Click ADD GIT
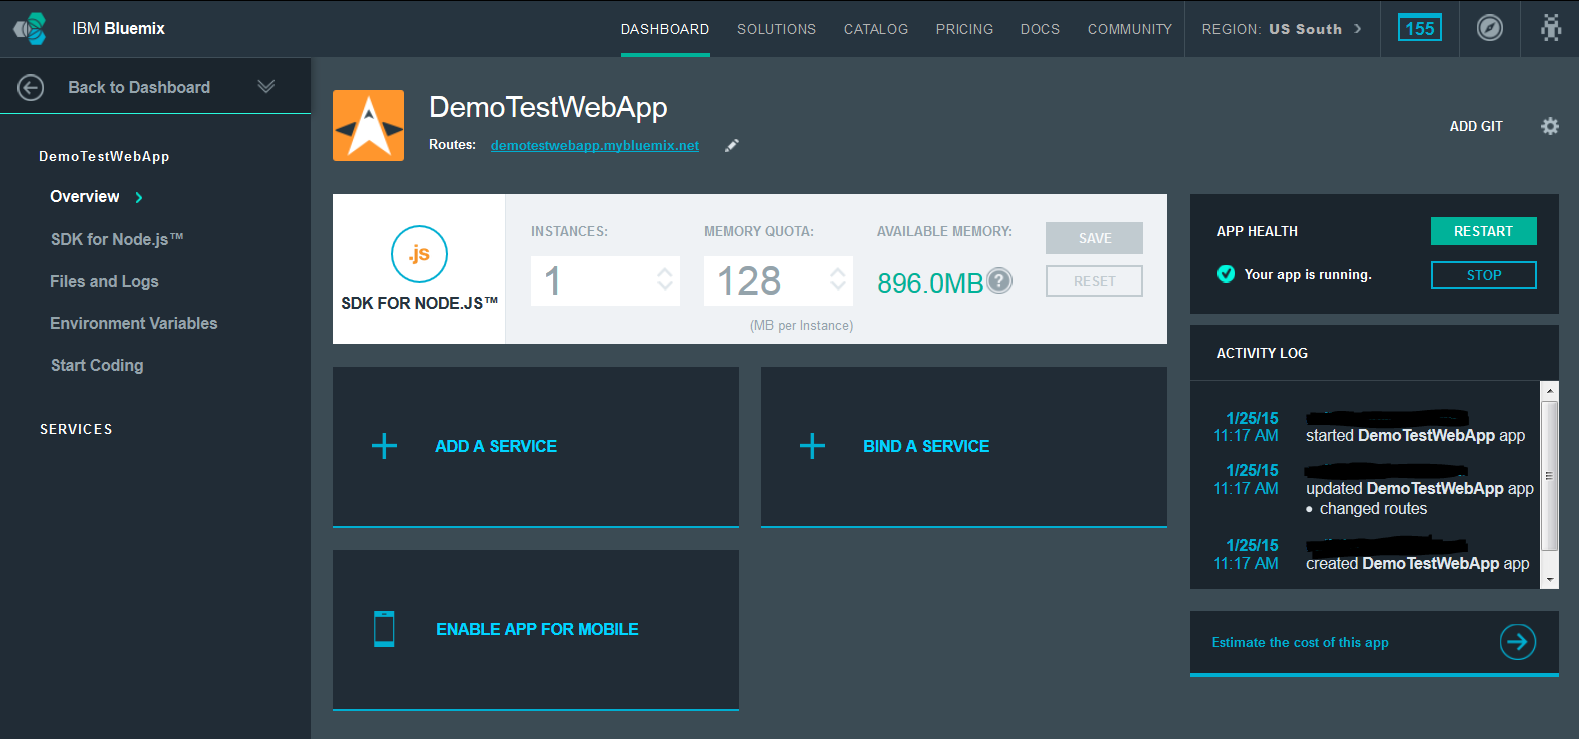The width and height of the screenshot is (1579, 739). (x=1476, y=126)
